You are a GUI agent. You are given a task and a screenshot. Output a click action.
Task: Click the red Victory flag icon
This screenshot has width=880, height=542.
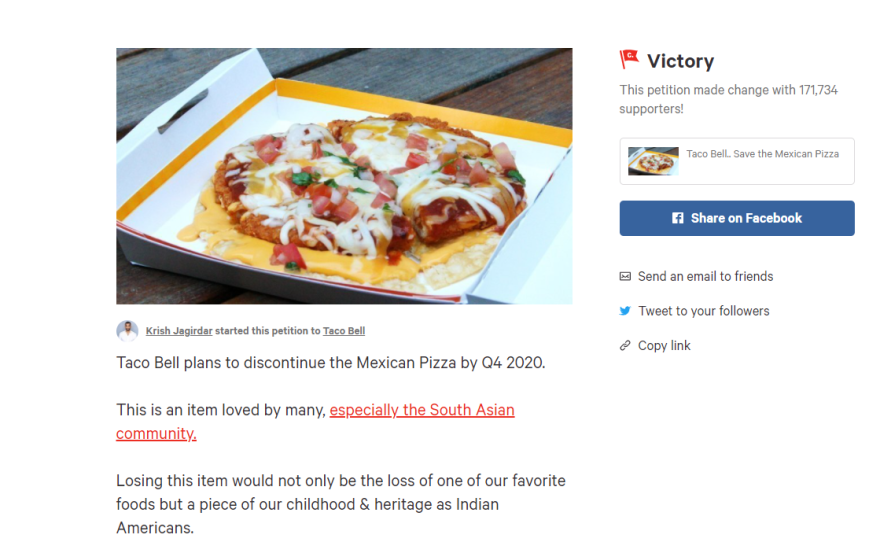point(629,60)
